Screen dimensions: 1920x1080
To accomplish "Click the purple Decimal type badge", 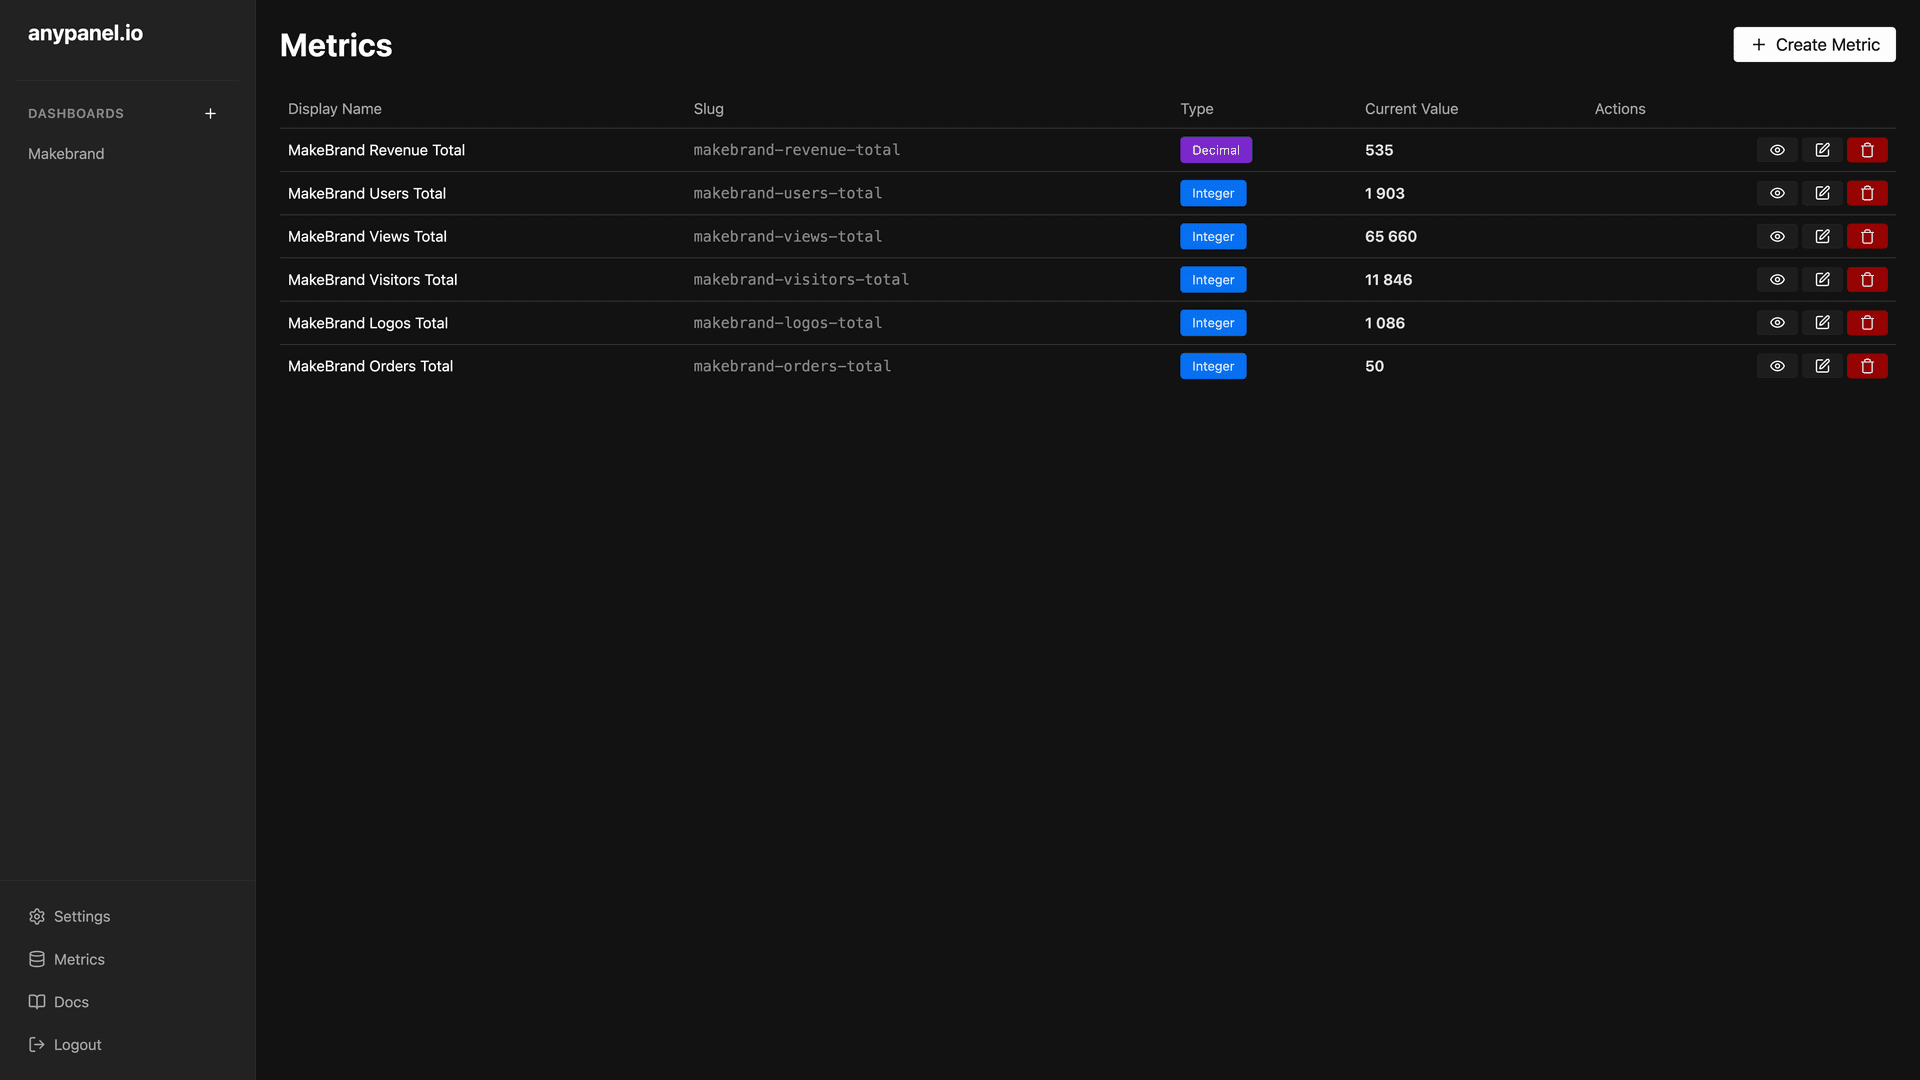I will click(1215, 149).
